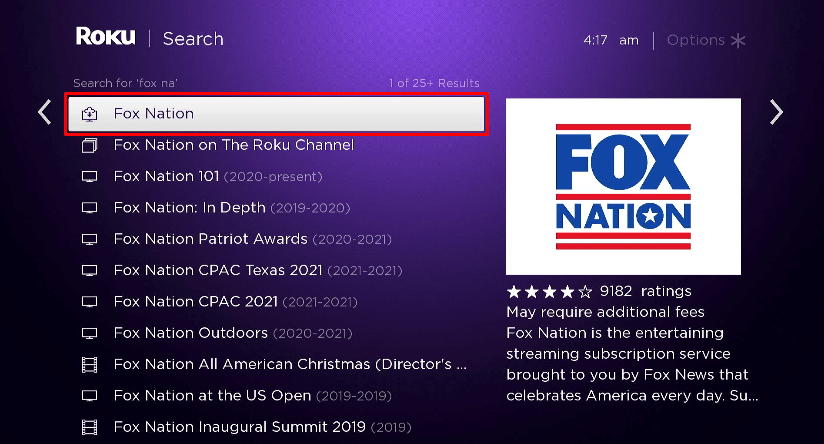Click the Roku logo
The height and width of the screenshot is (444, 824).
click(x=105, y=38)
